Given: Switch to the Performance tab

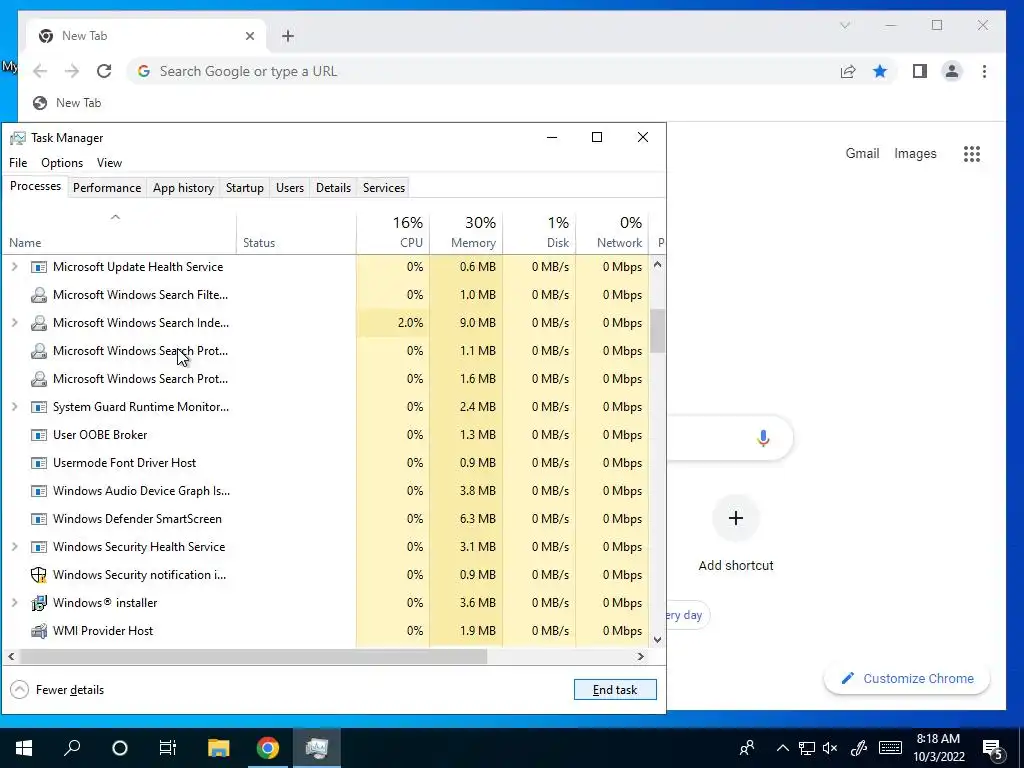Looking at the screenshot, I should point(107,188).
